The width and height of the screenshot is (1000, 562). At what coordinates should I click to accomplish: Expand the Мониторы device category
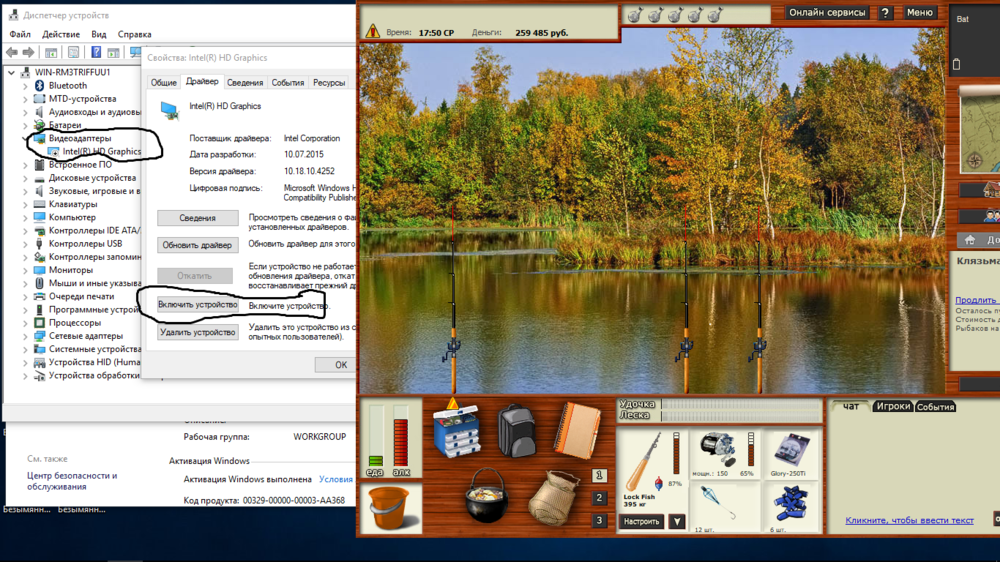click(x=26, y=270)
